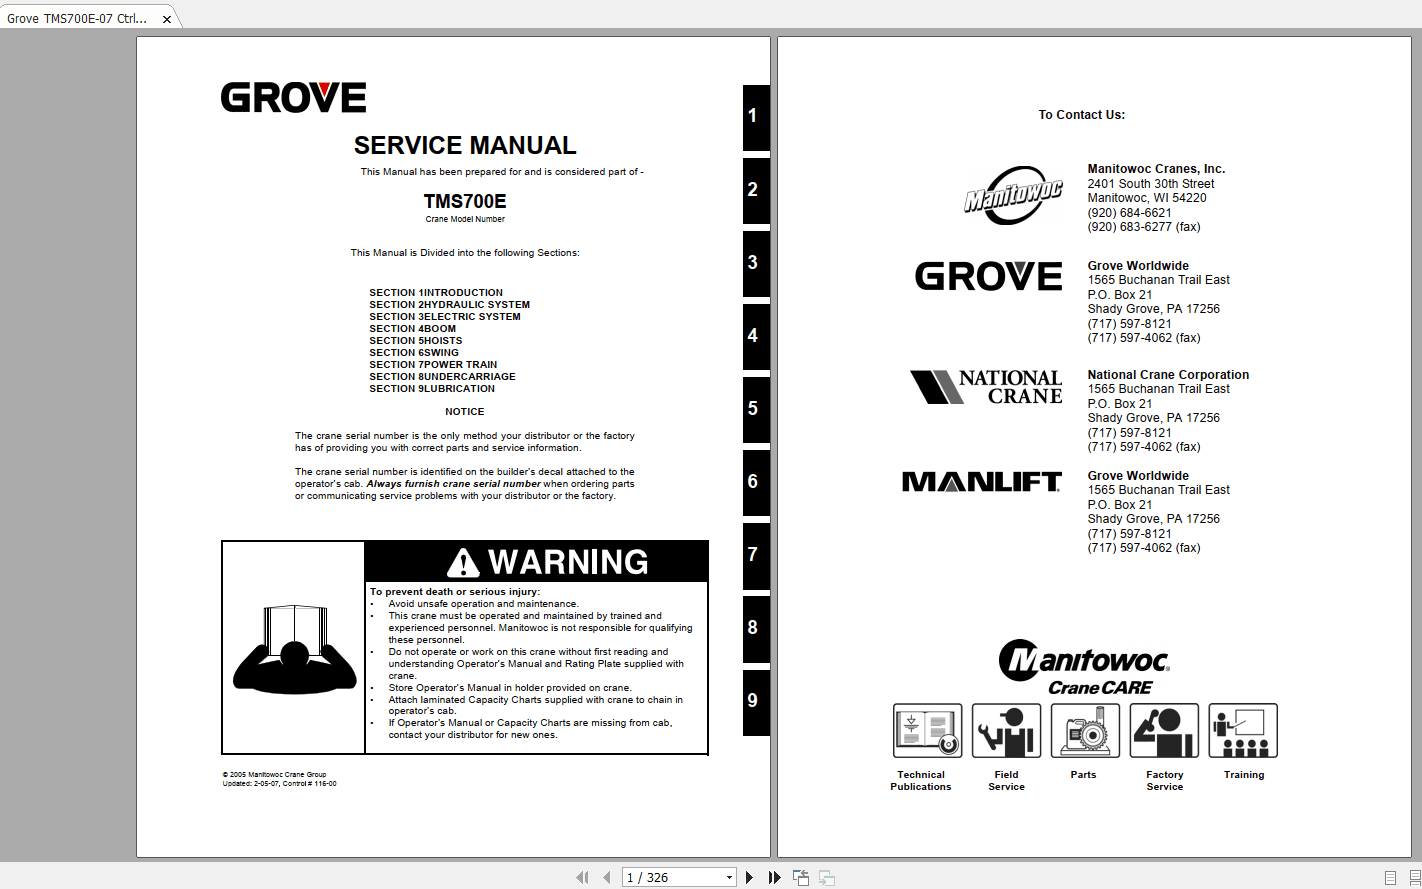The height and width of the screenshot is (889, 1422).
Task: Click section tab number 5
Action: [x=756, y=409]
